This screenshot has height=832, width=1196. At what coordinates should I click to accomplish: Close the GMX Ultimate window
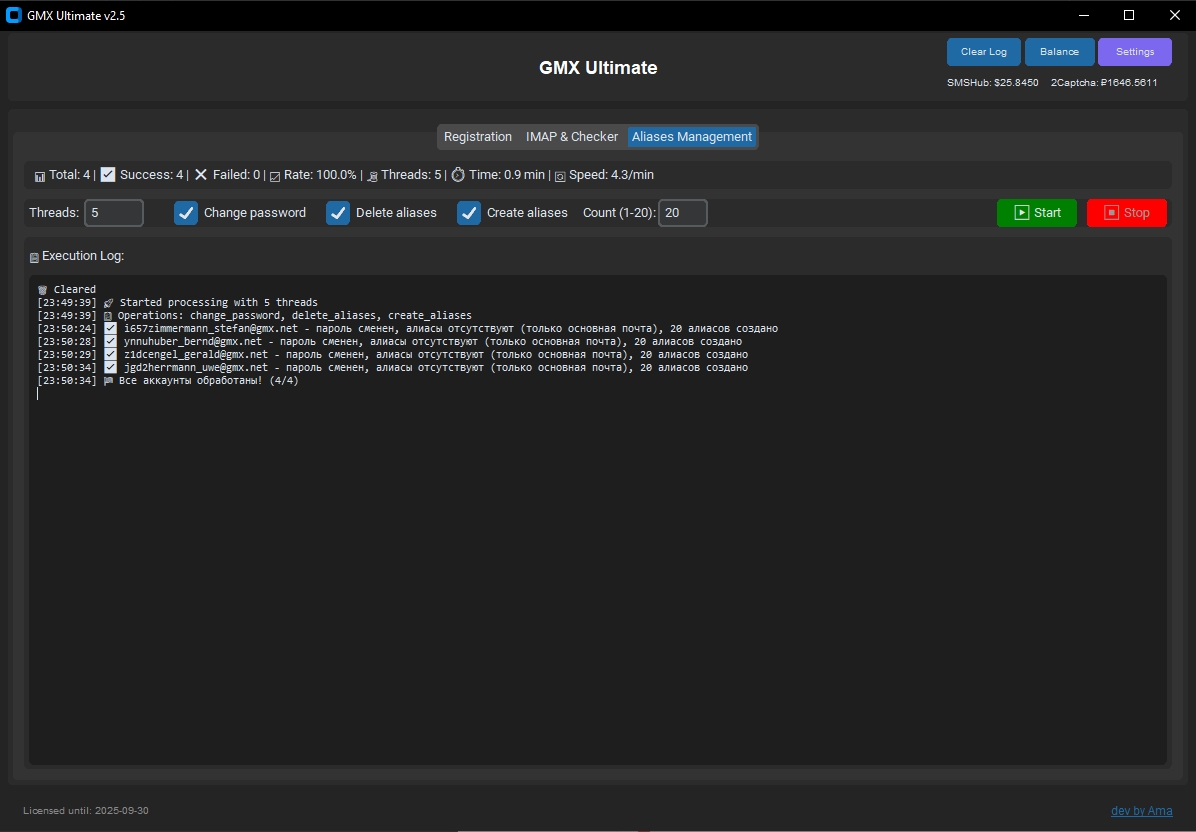coord(1174,15)
